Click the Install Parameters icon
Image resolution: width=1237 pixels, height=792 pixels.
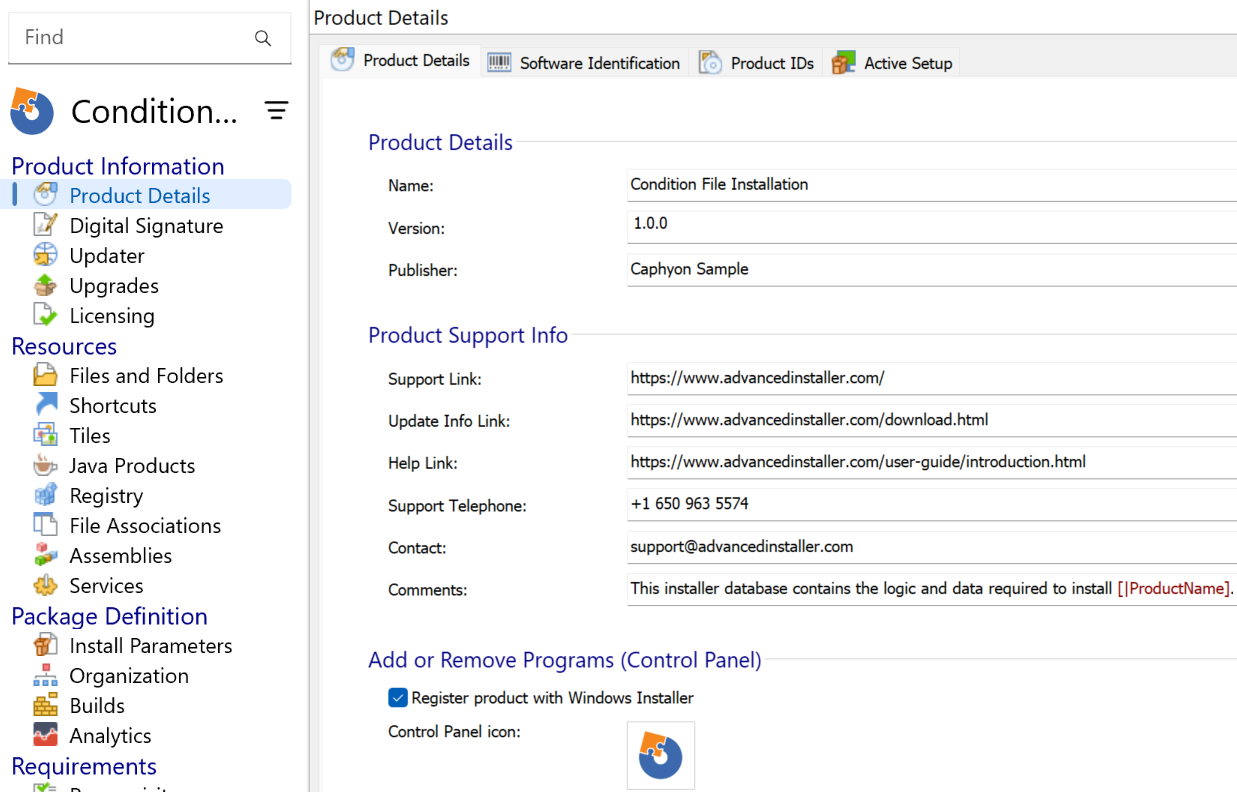click(45, 645)
